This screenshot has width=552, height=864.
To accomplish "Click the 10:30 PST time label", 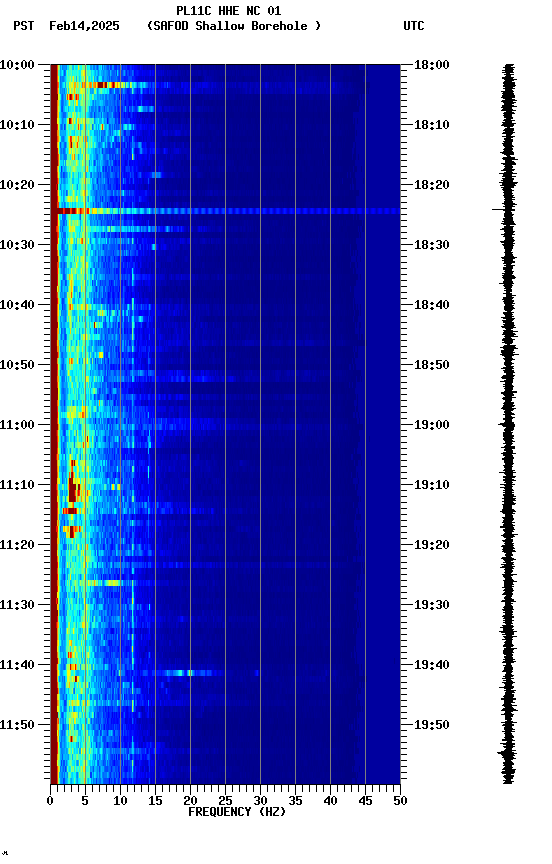I will coord(17,245).
